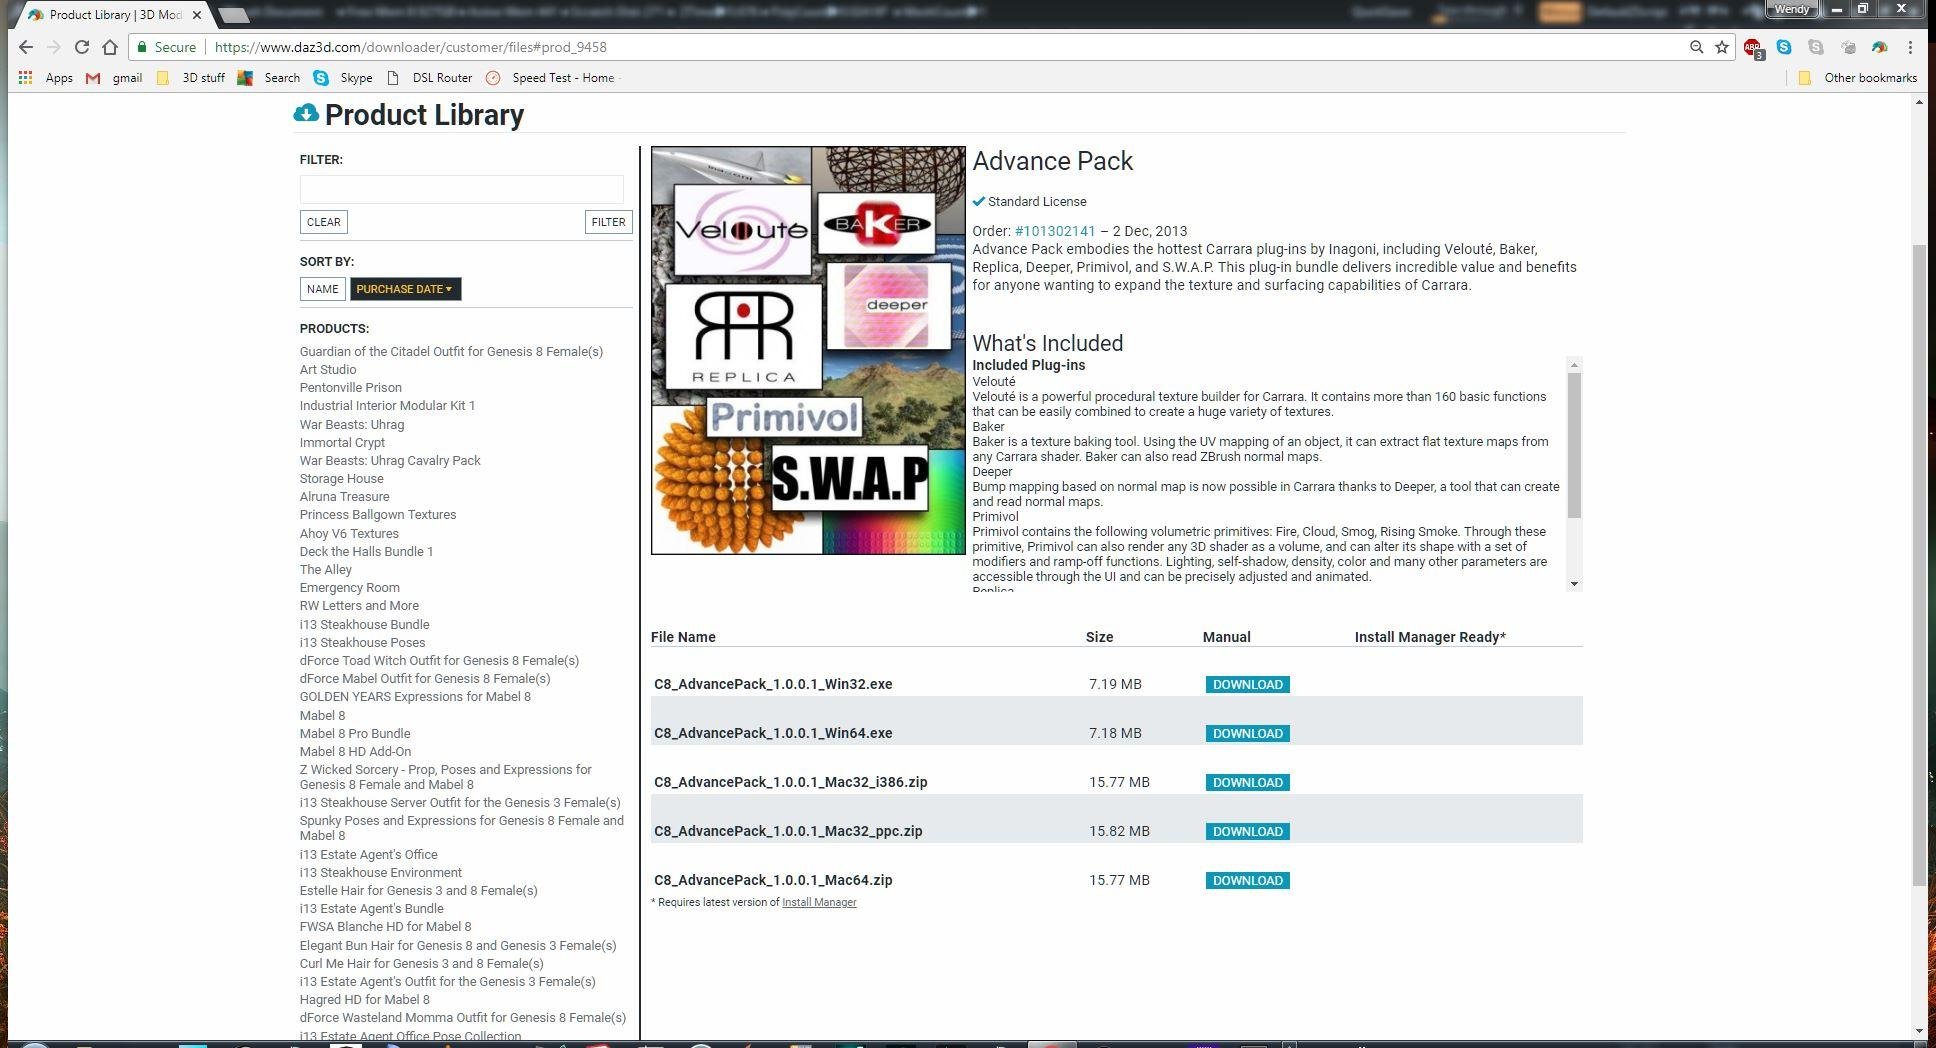1936x1048 pixels.
Task: Select Princess Ballgown Textures
Action: pos(378,515)
